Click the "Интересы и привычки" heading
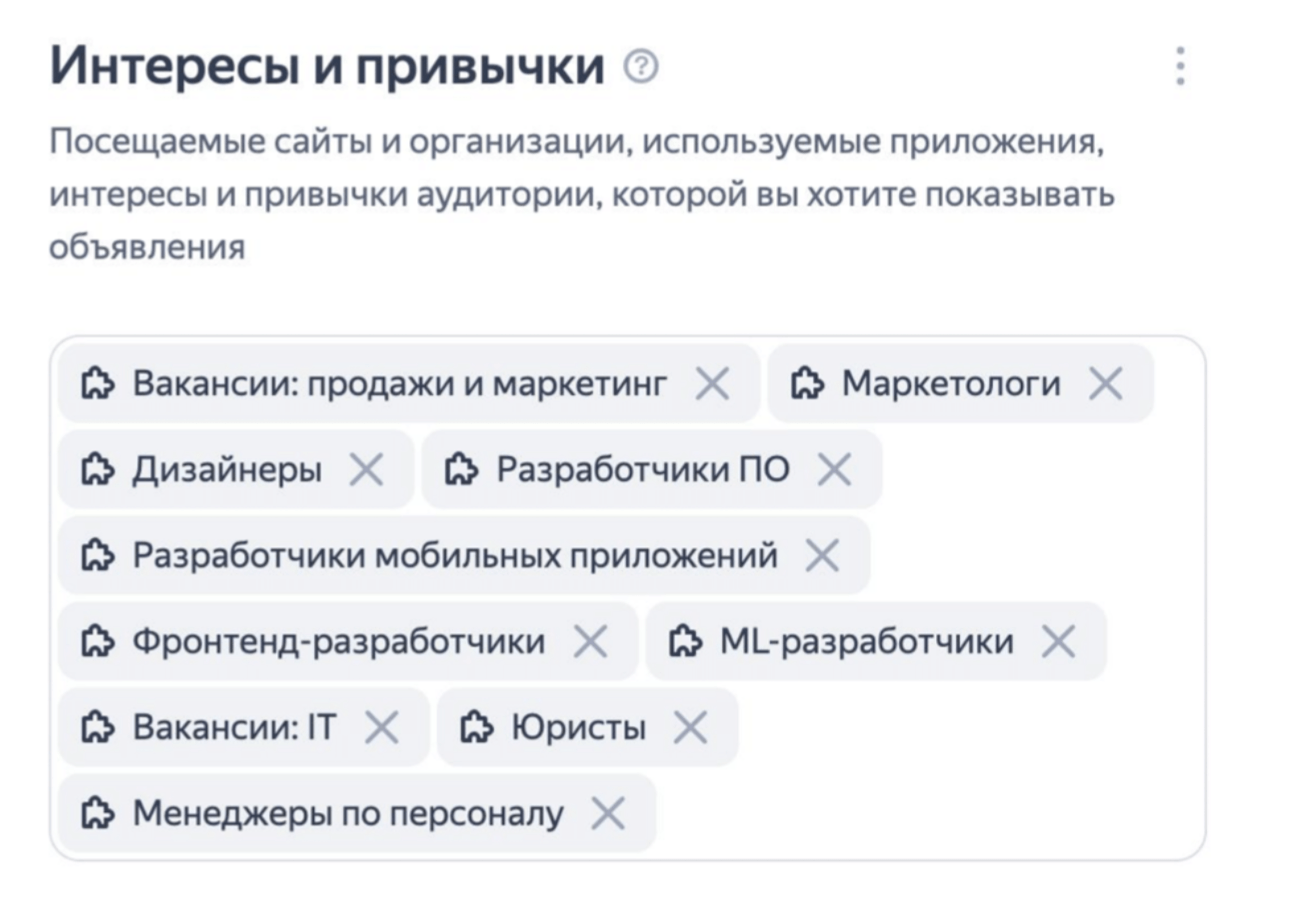 point(327,67)
